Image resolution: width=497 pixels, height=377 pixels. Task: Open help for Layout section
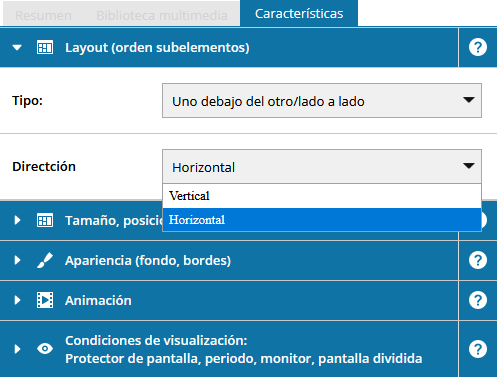478,47
